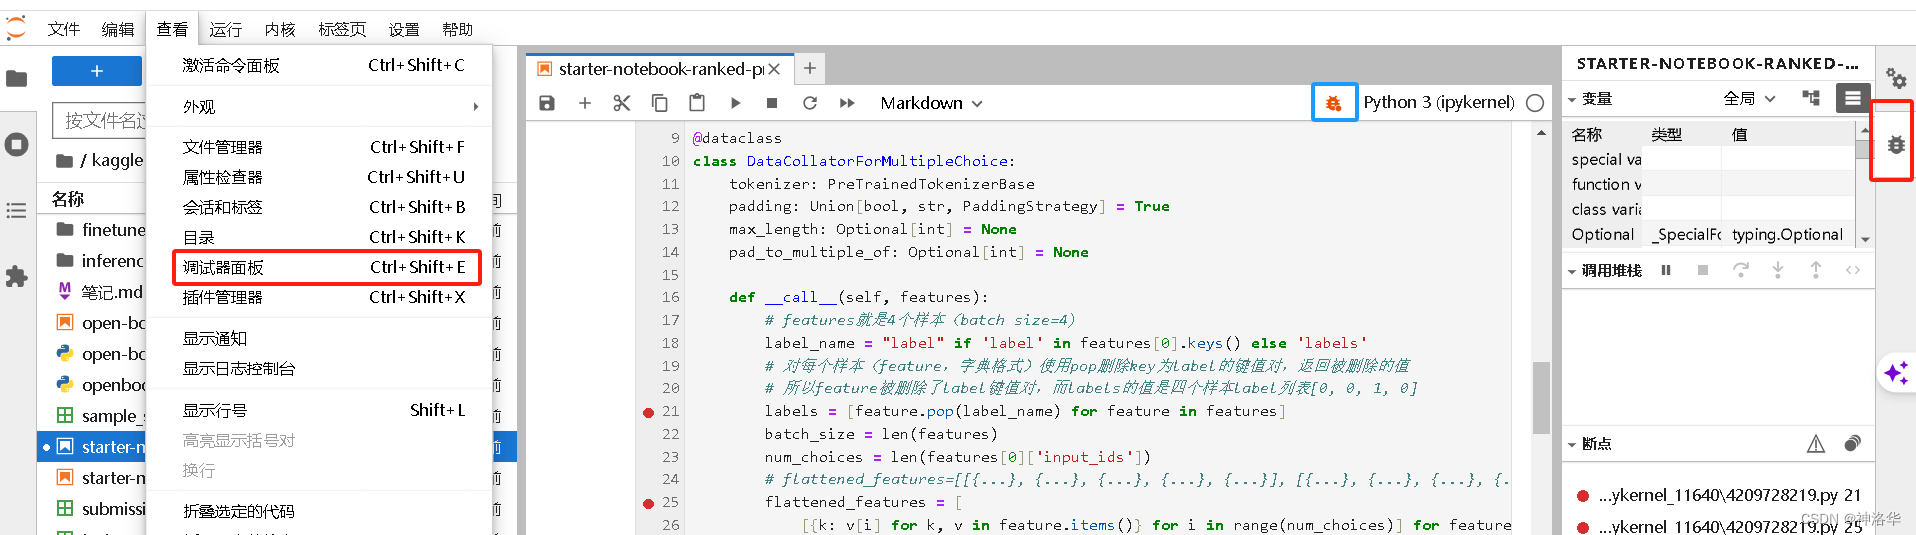1916x535 pixels.
Task: Interrupt the kernel with the stop icon
Action: [772, 103]
